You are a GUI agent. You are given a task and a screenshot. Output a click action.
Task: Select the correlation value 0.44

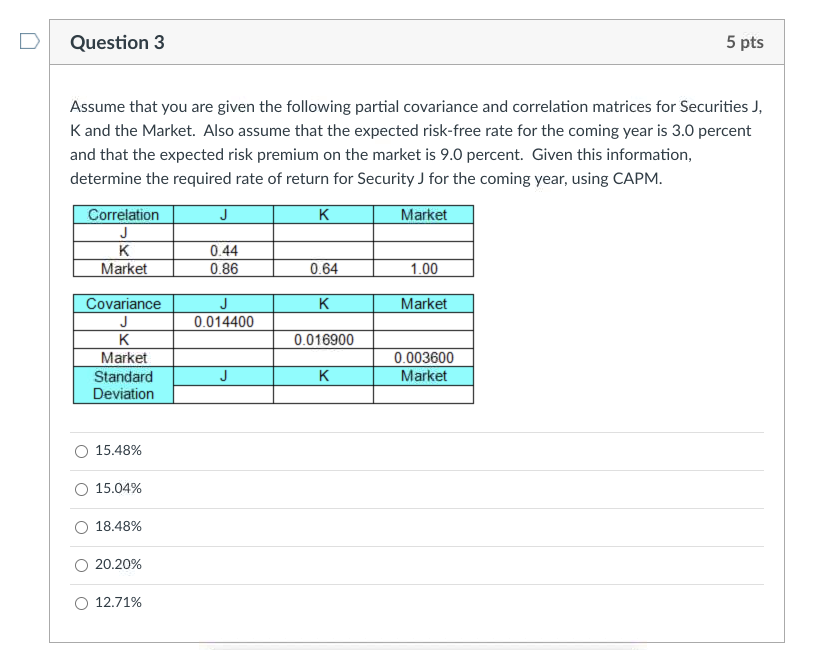(222, 248)
